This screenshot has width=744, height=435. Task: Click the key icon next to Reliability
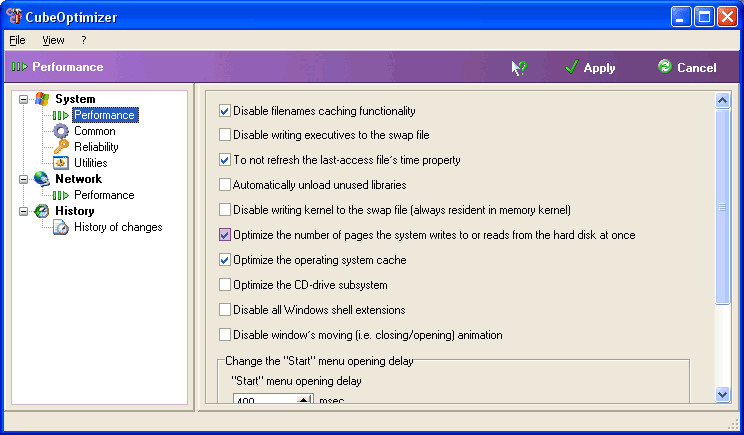coord(61,147)
